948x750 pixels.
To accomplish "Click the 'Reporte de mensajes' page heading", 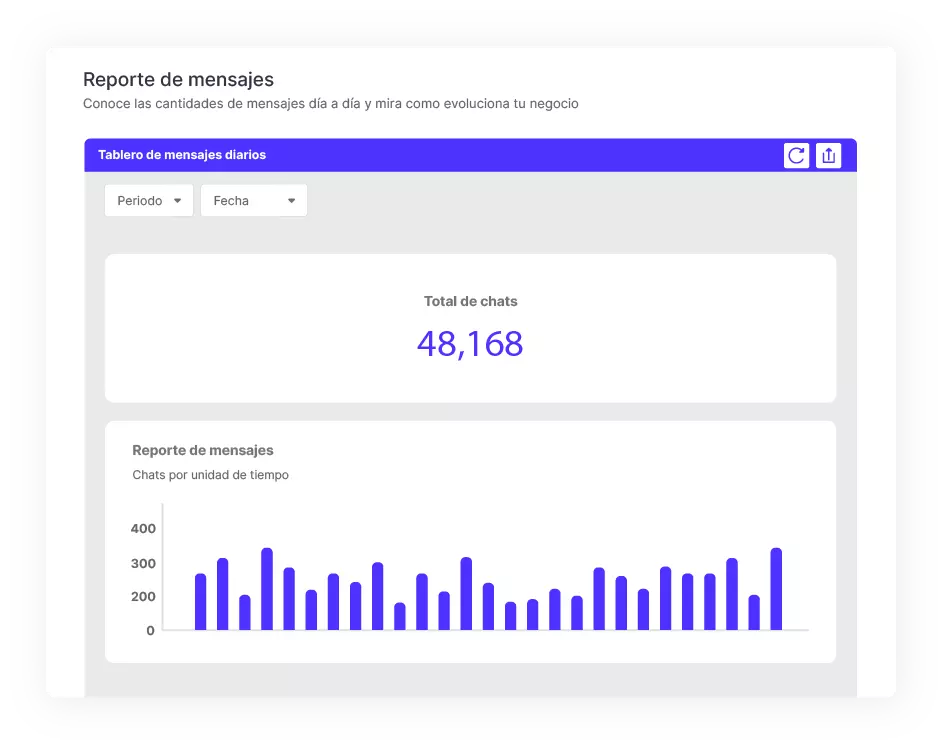I will tap(178, 79).
